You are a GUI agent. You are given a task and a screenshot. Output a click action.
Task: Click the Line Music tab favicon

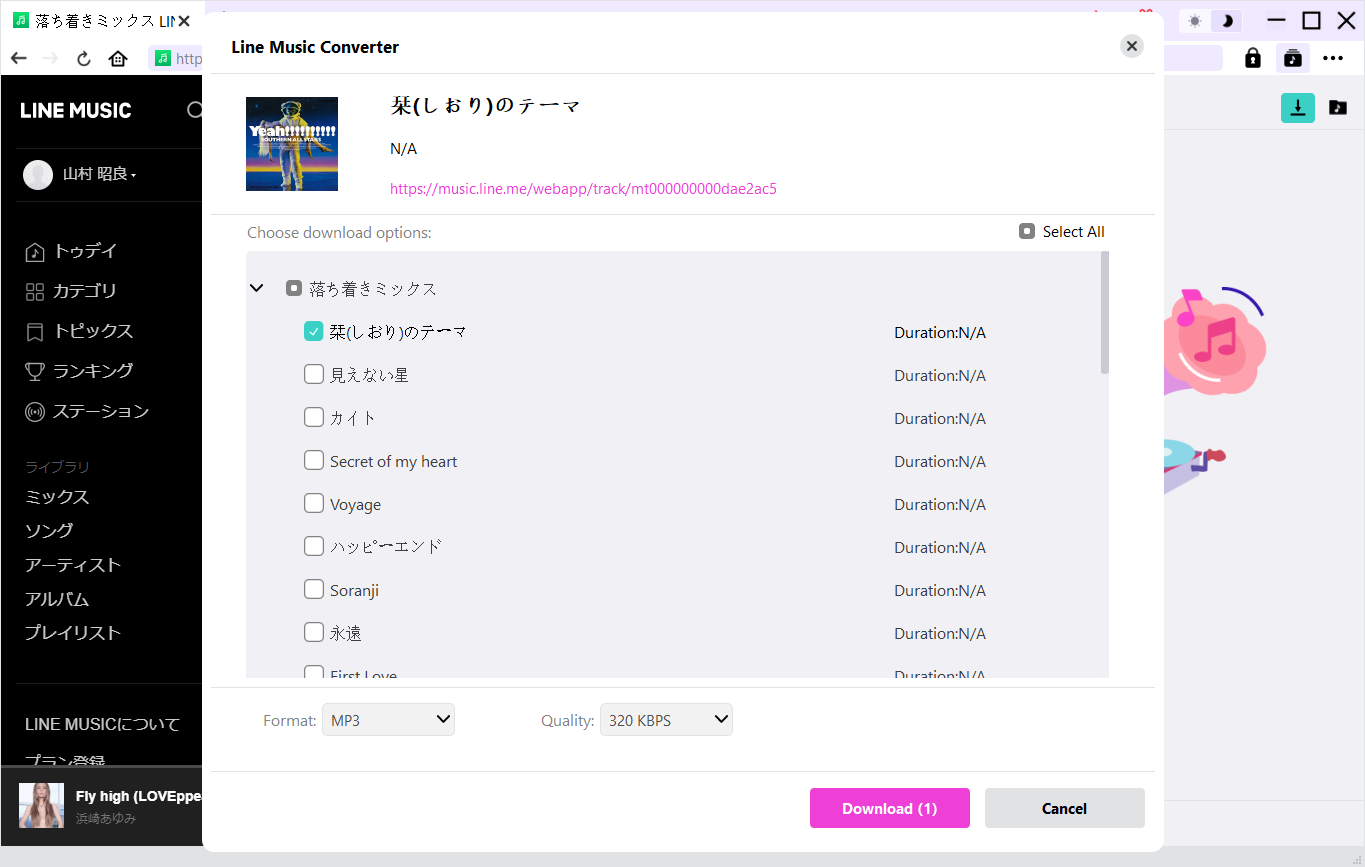(21, 21)
